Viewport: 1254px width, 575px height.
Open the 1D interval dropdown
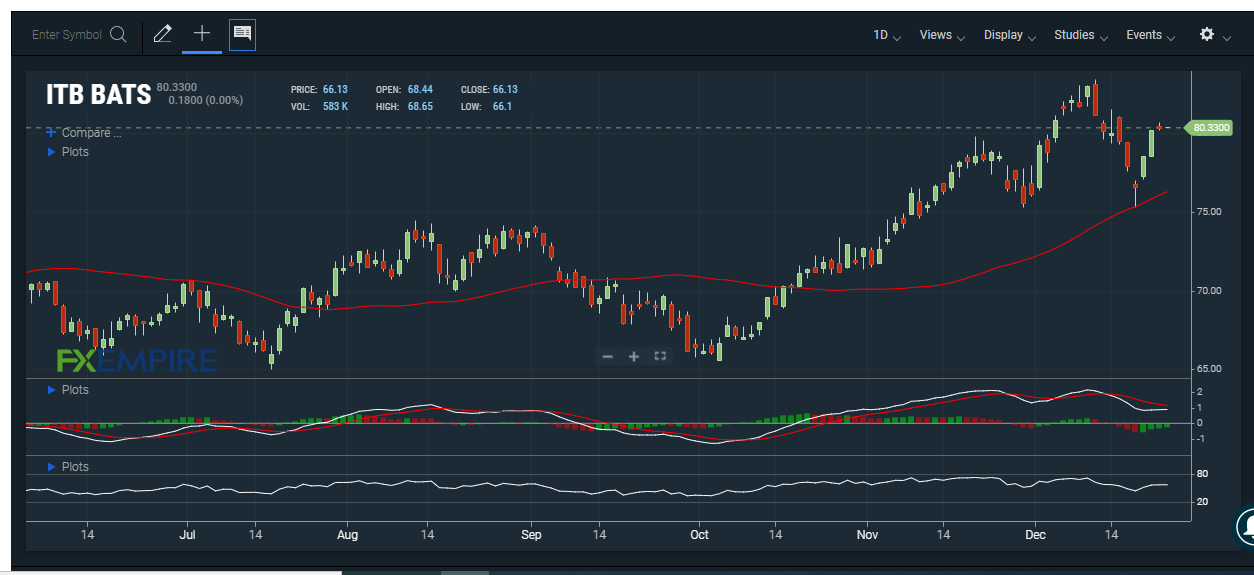pyautogui.click(x=887, y=35)
